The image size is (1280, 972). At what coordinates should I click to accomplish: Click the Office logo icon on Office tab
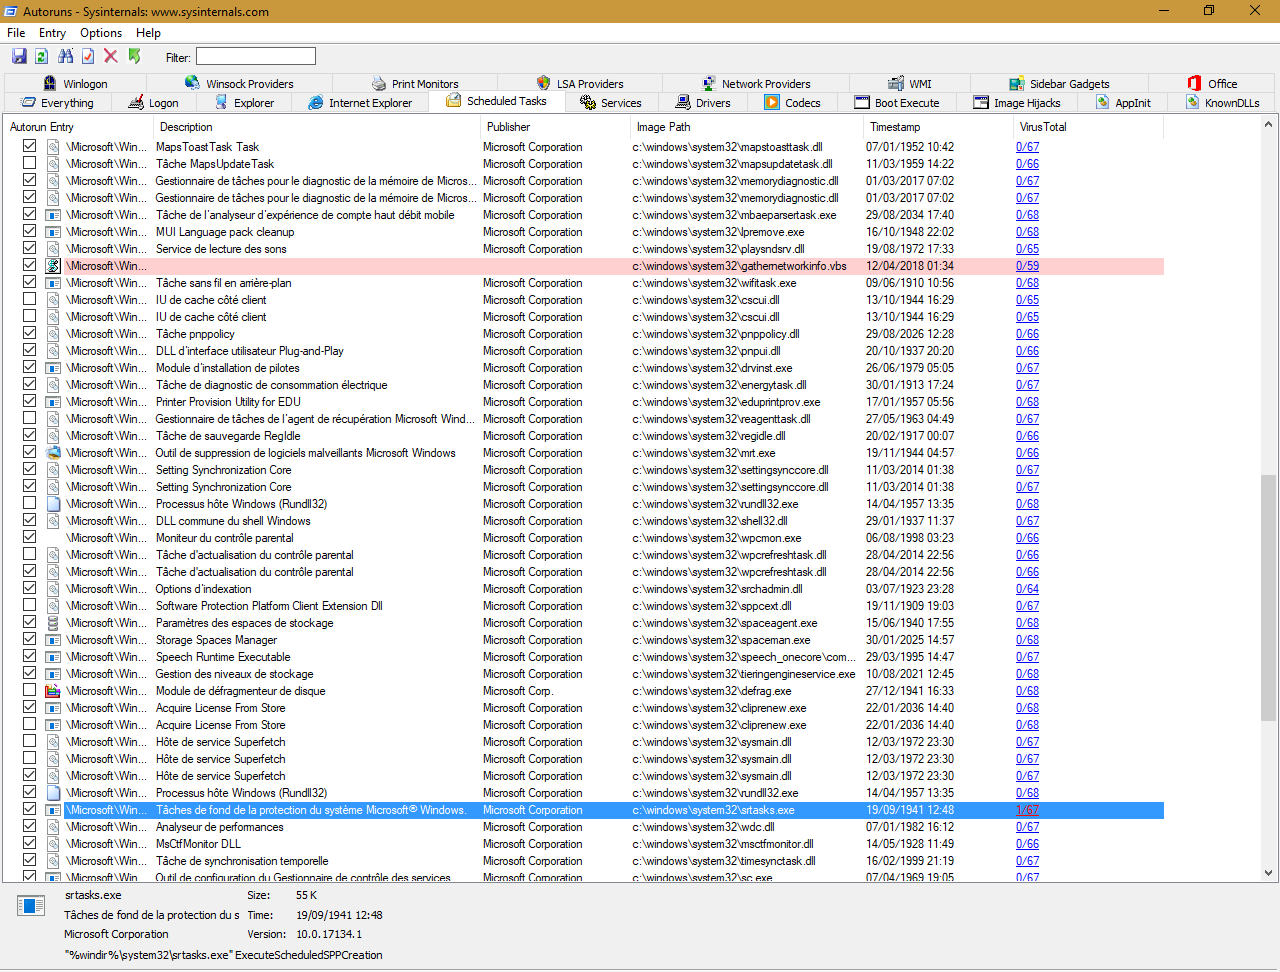(x=1194, y=83)
